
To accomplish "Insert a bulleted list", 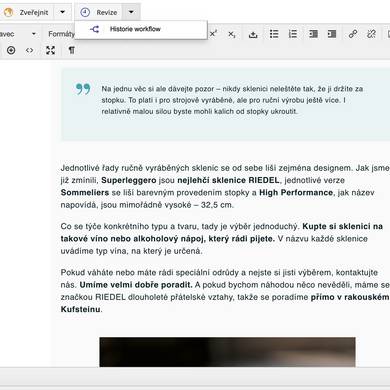I will (274, 34).
